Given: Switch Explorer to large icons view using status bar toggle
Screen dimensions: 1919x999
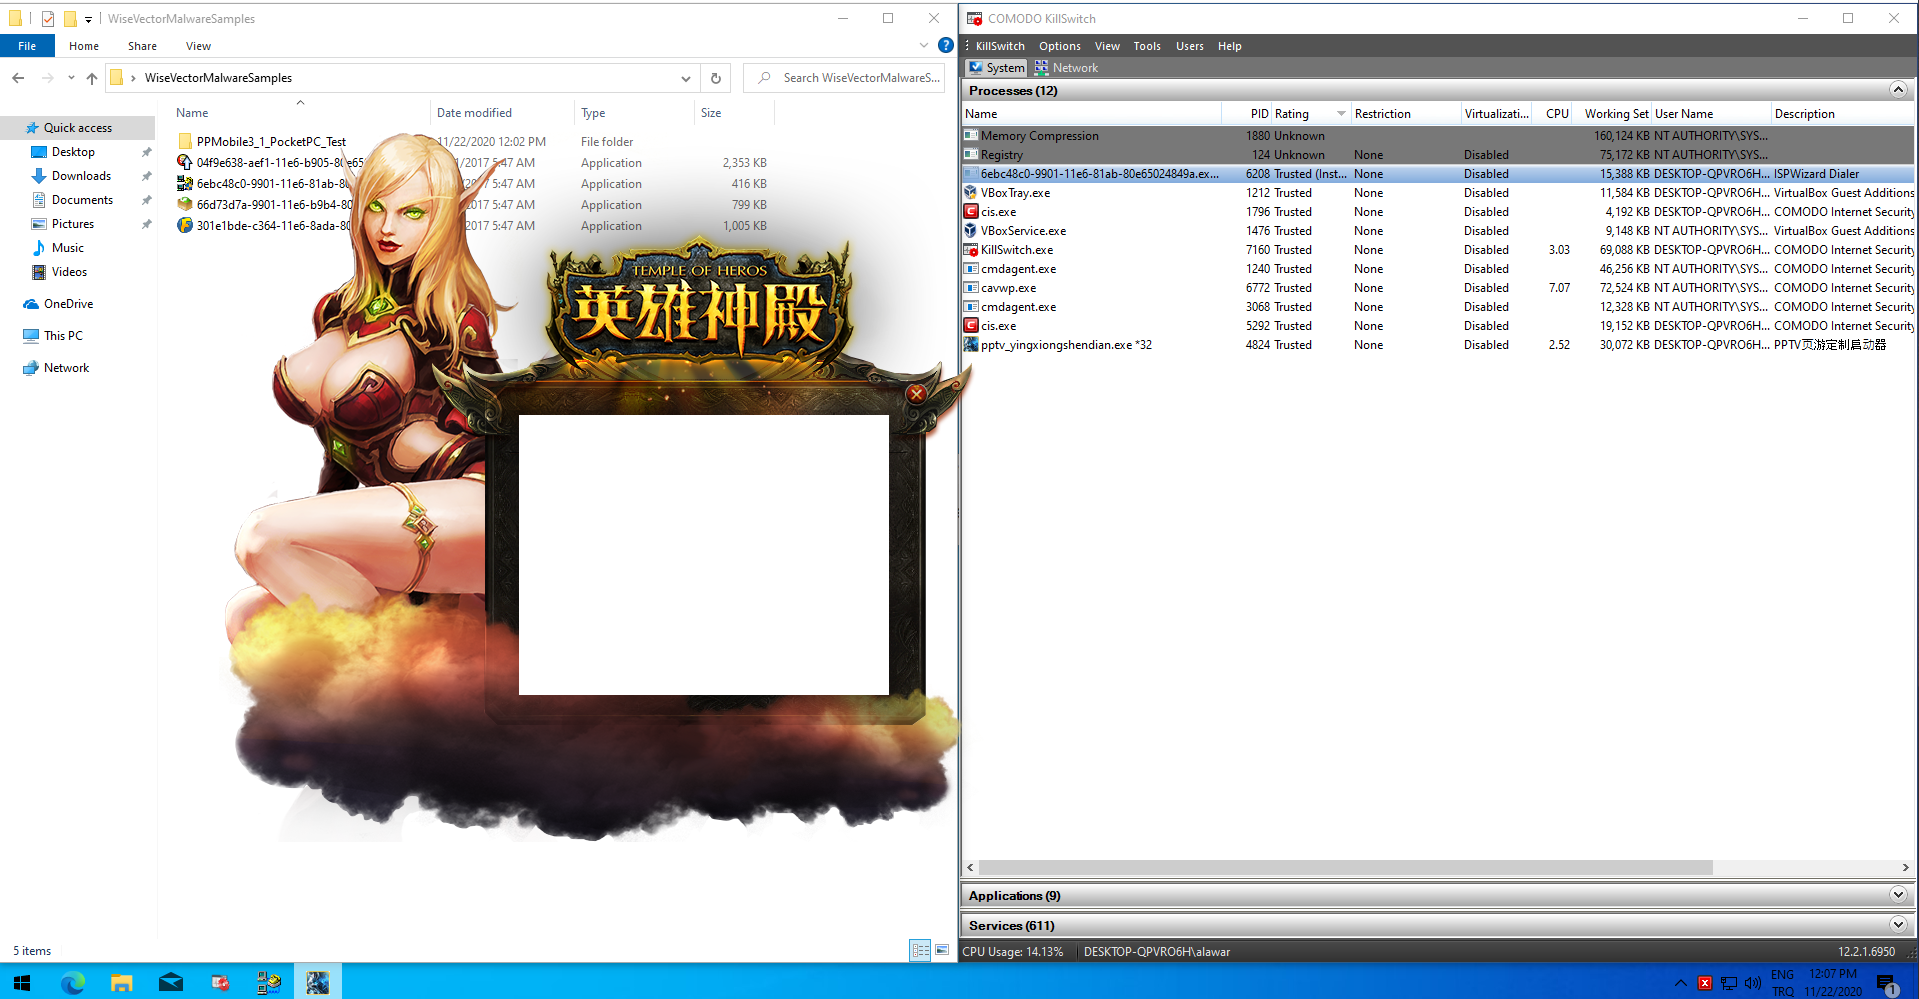Looking at the screenshot, I should (941, 950).
